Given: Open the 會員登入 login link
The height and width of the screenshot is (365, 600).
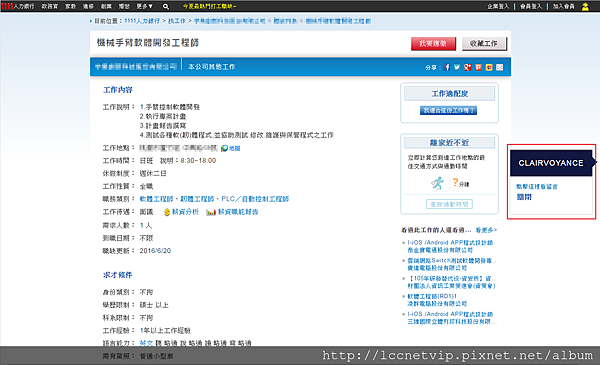Looking at the screenshot, I should point(531,6).
